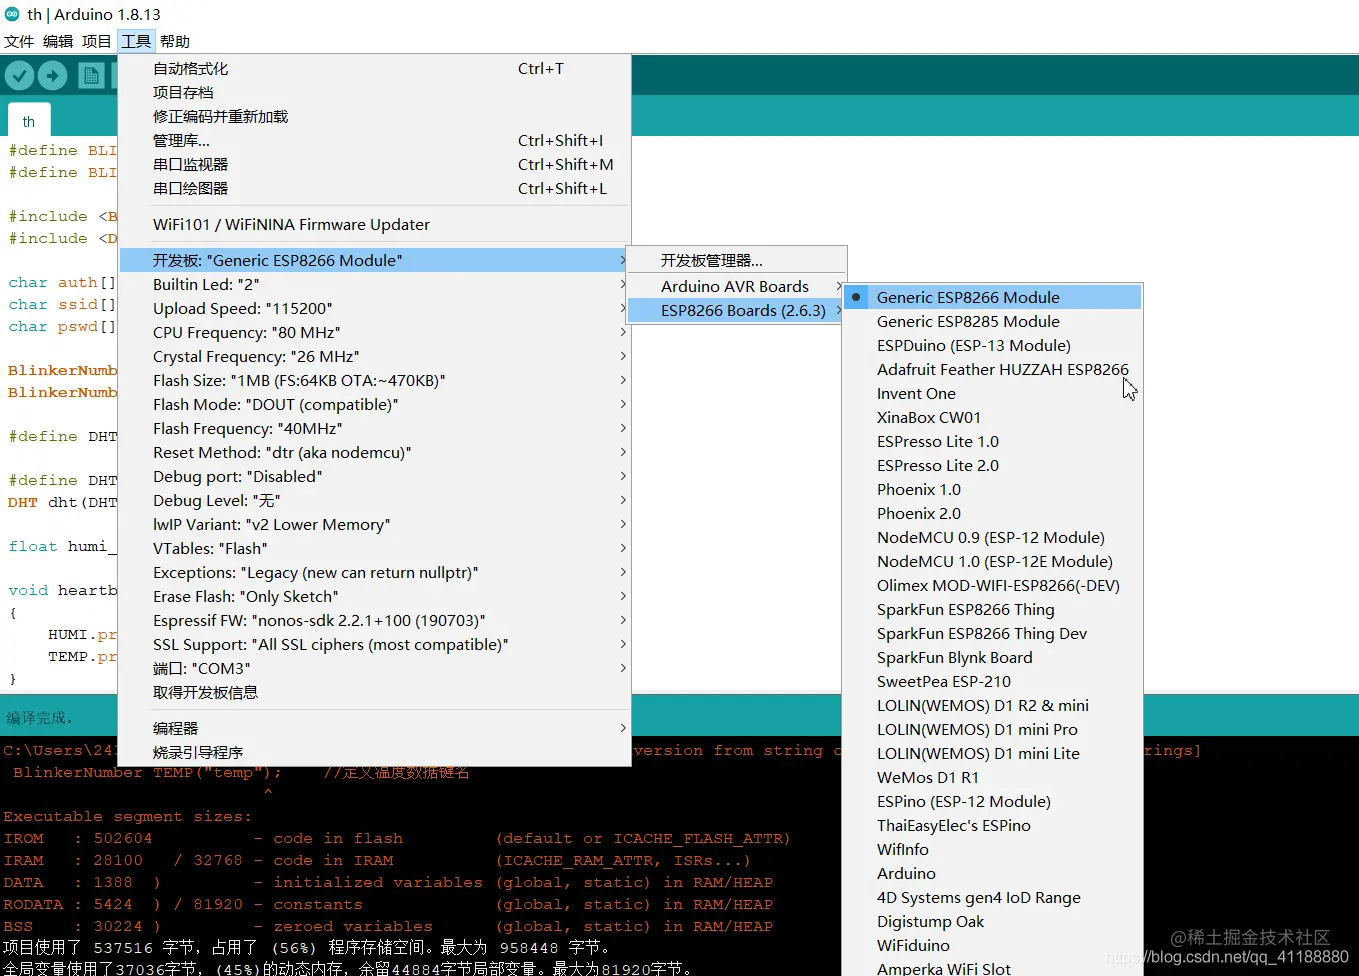Select WeMos D1 R1 board
The width and height of the screenshot is (1359, 976).
click(x=993, y=777)
